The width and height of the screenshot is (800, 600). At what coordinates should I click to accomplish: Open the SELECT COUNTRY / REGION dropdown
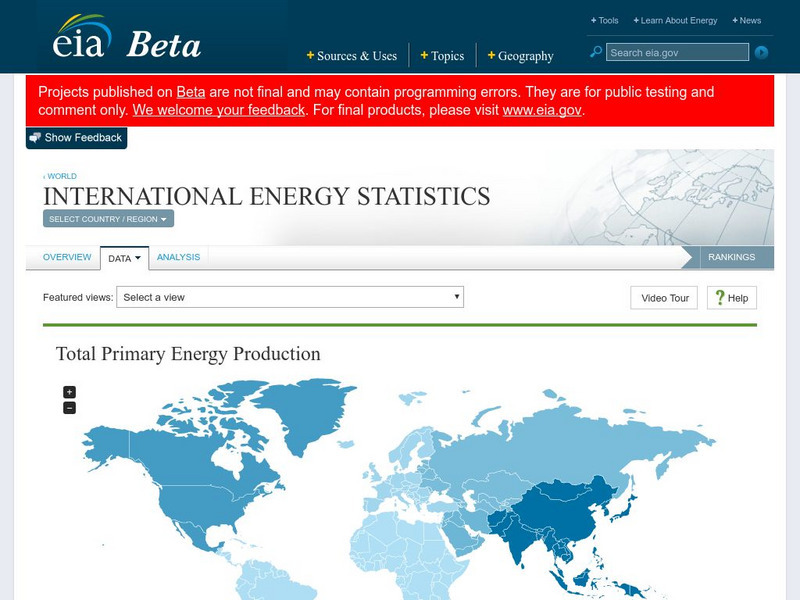click(107, 218)
